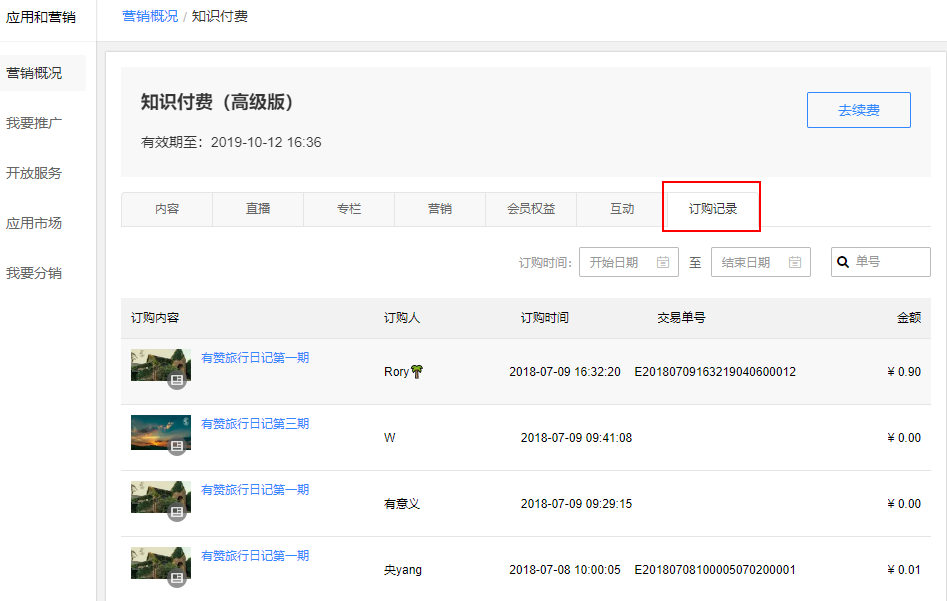
Task: Click the 去续费 button
Action: point(859,110)
